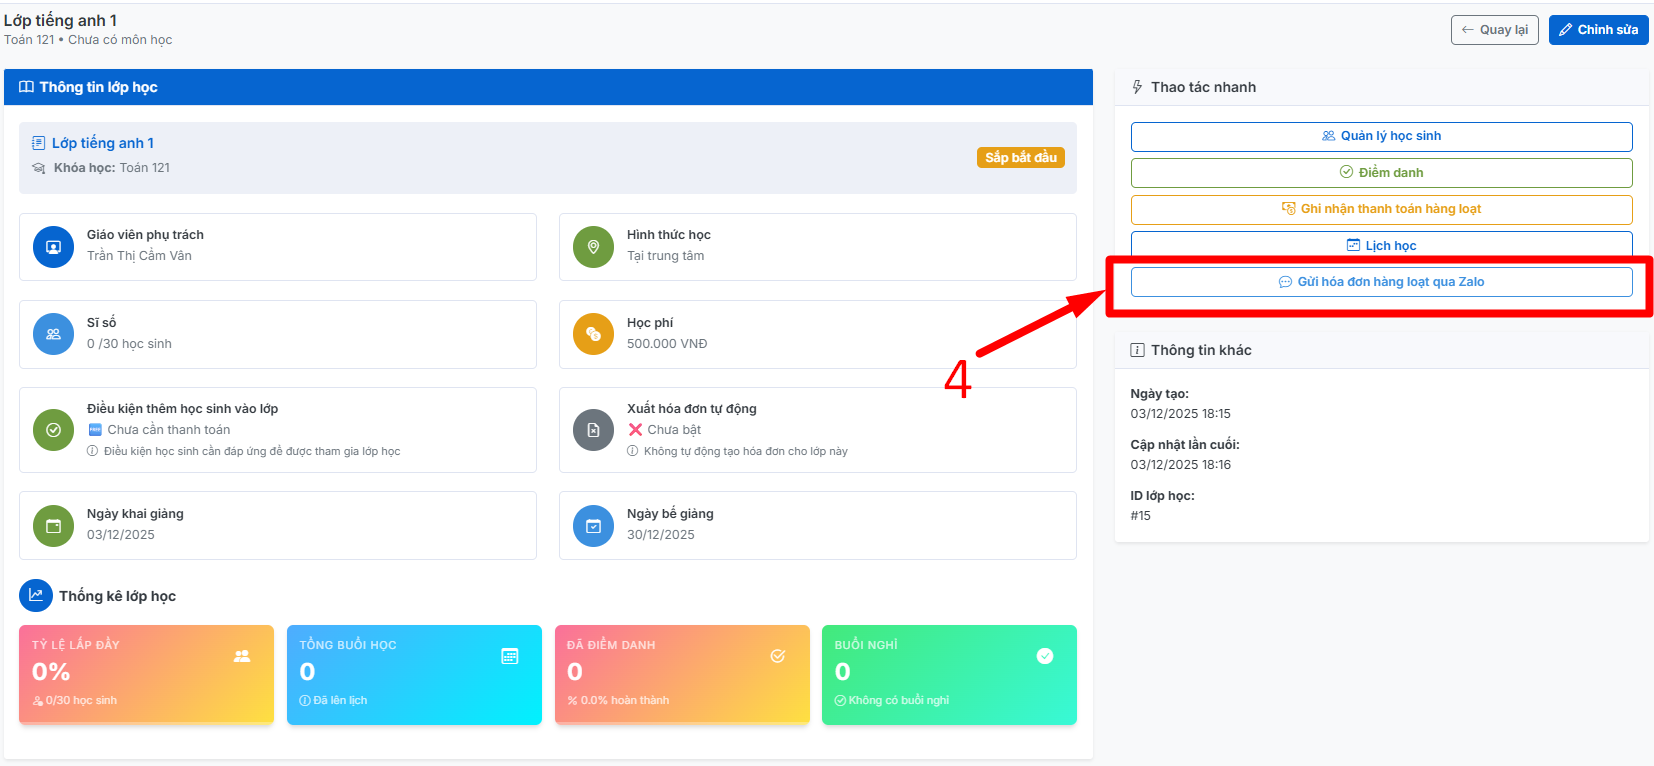Screen dimensions: 1654x766
Task: Click the Chỉnh sửa edit button
Action: [1598, 30]
